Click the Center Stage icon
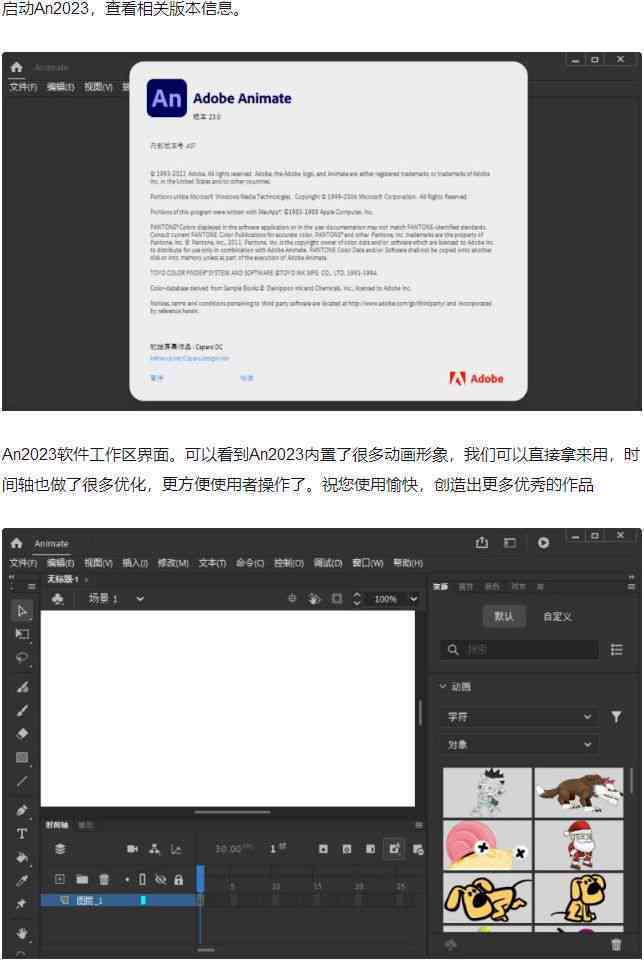 [x=292, y=598]
